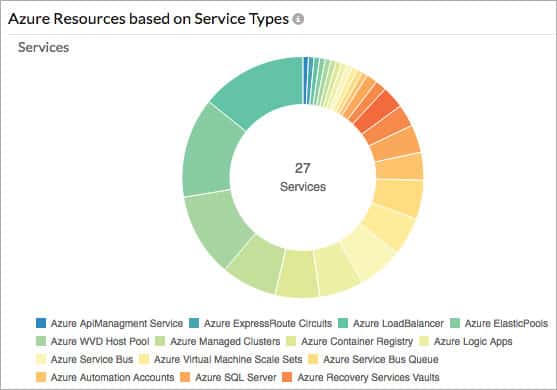
Task: Click the 'Azure Automation Accounts' legend label
Action: 113,377
